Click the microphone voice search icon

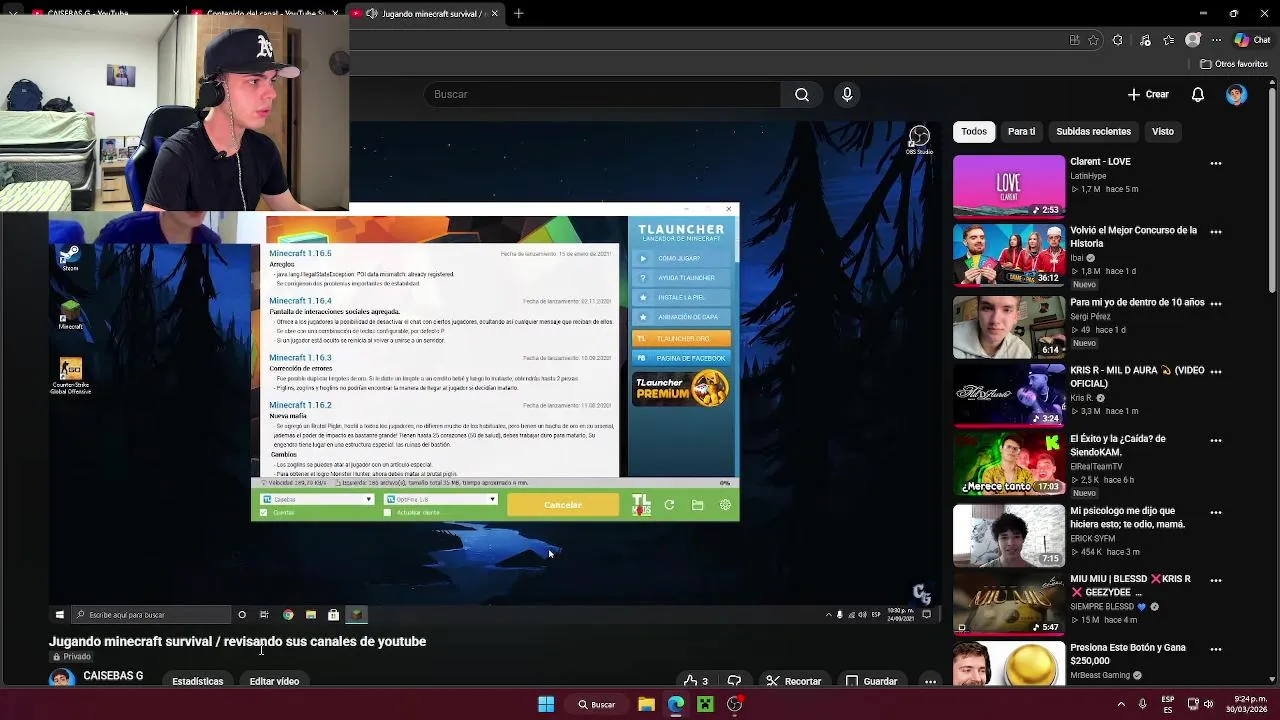[847, 94]
